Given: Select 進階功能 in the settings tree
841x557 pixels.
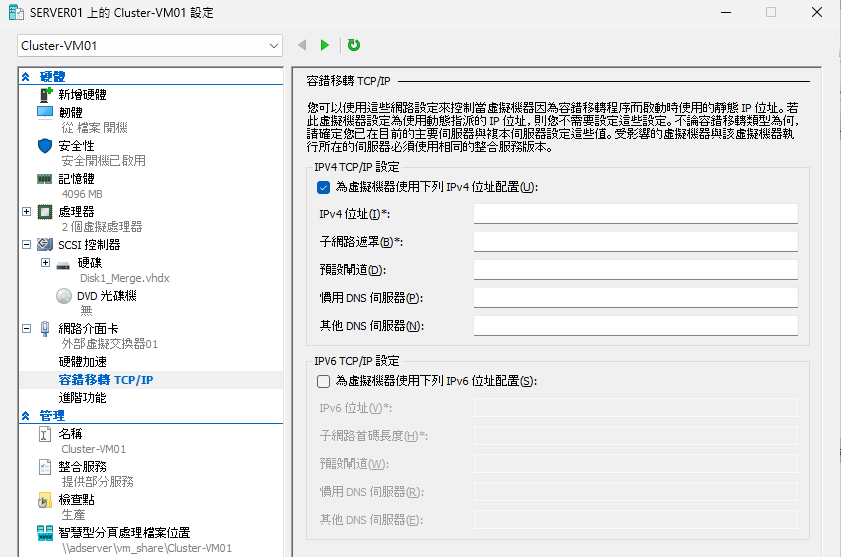Looking at the screenshot, I should tap(82, 397).
